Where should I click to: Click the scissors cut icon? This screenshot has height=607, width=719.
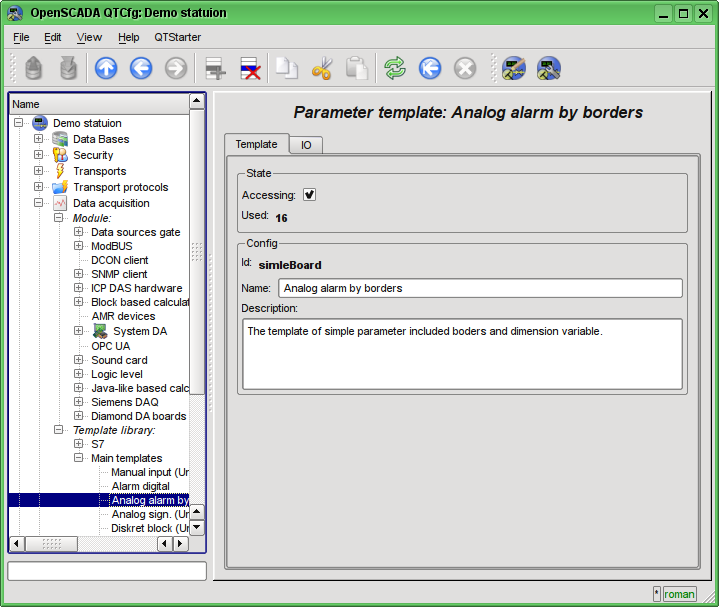(321, 68)
